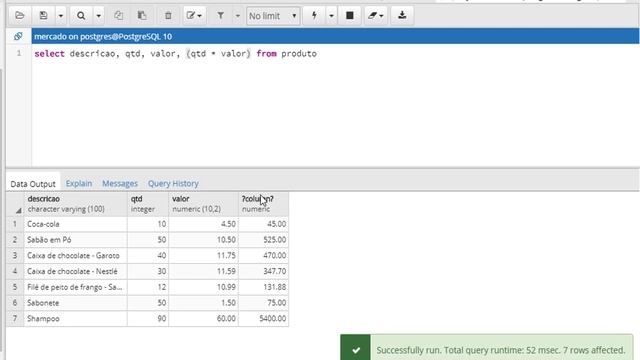Open the Clear eraser dropdown

375,16
